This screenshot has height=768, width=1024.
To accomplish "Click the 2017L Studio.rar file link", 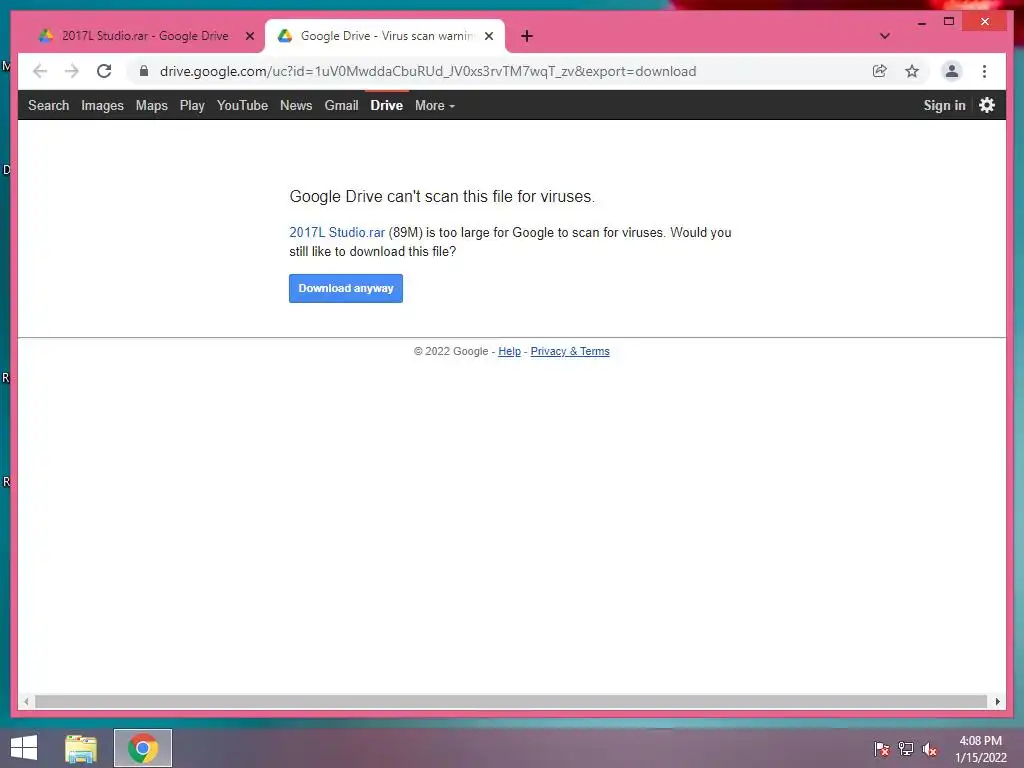I will click(337, 232).
